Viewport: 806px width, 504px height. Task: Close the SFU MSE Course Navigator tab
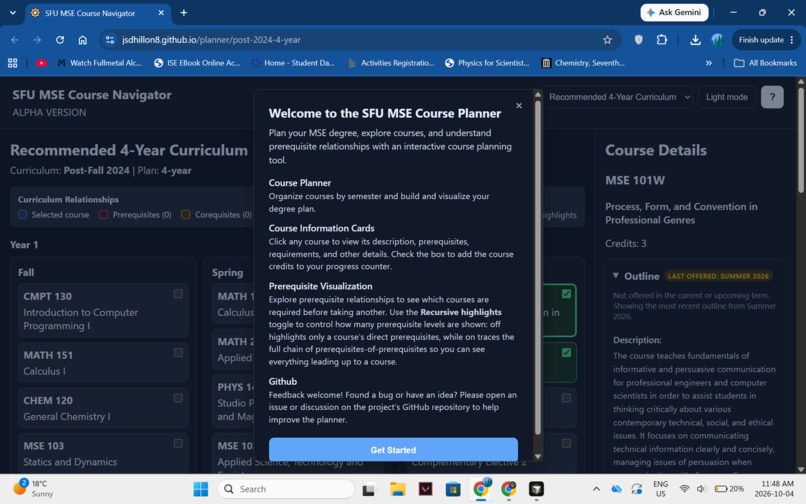click(x=161, y=13)
